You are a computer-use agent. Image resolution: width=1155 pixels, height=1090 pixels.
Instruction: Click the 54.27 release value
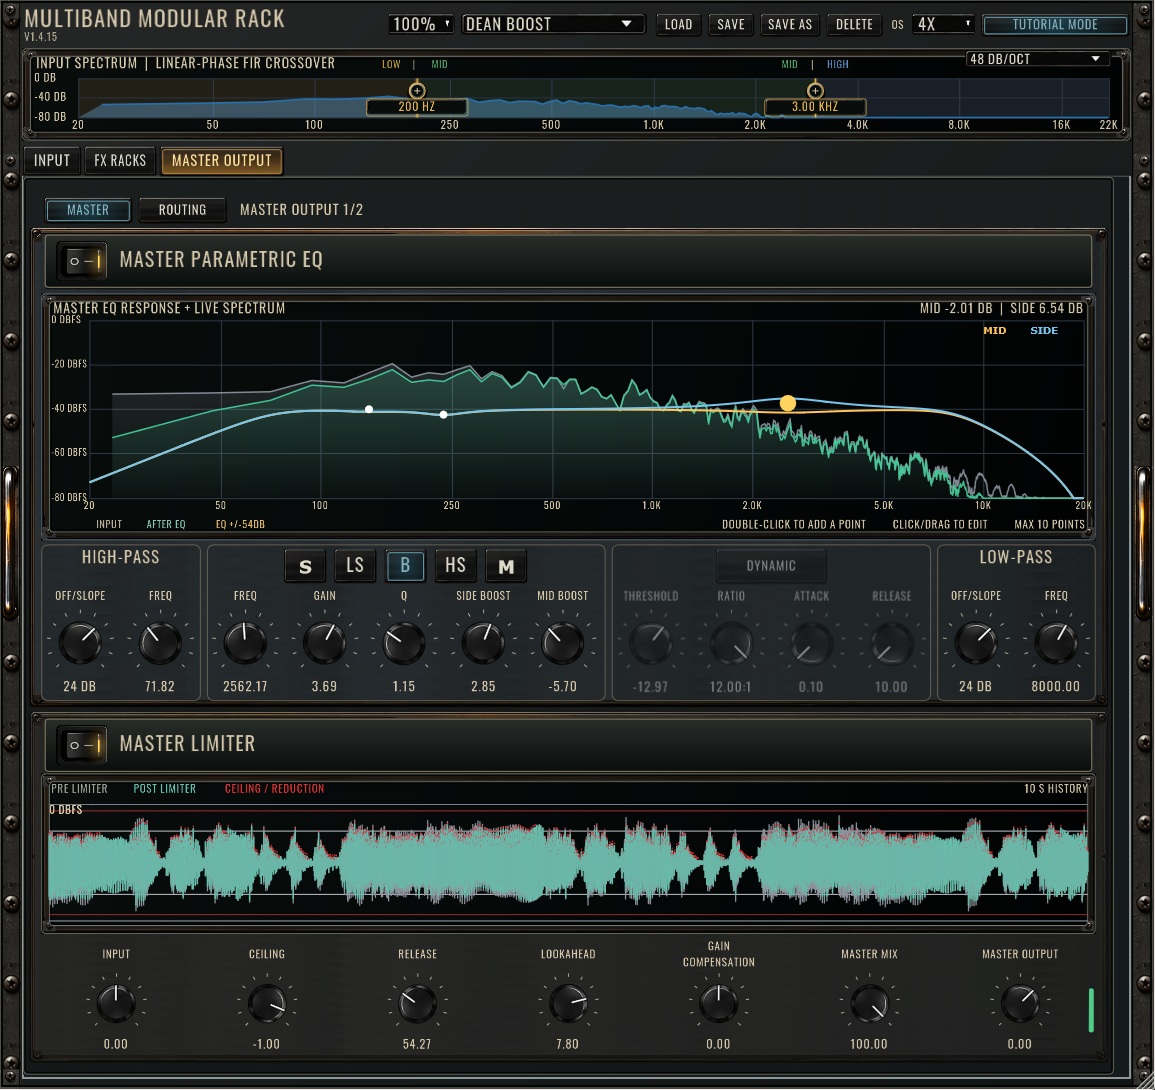point(417,1044)
